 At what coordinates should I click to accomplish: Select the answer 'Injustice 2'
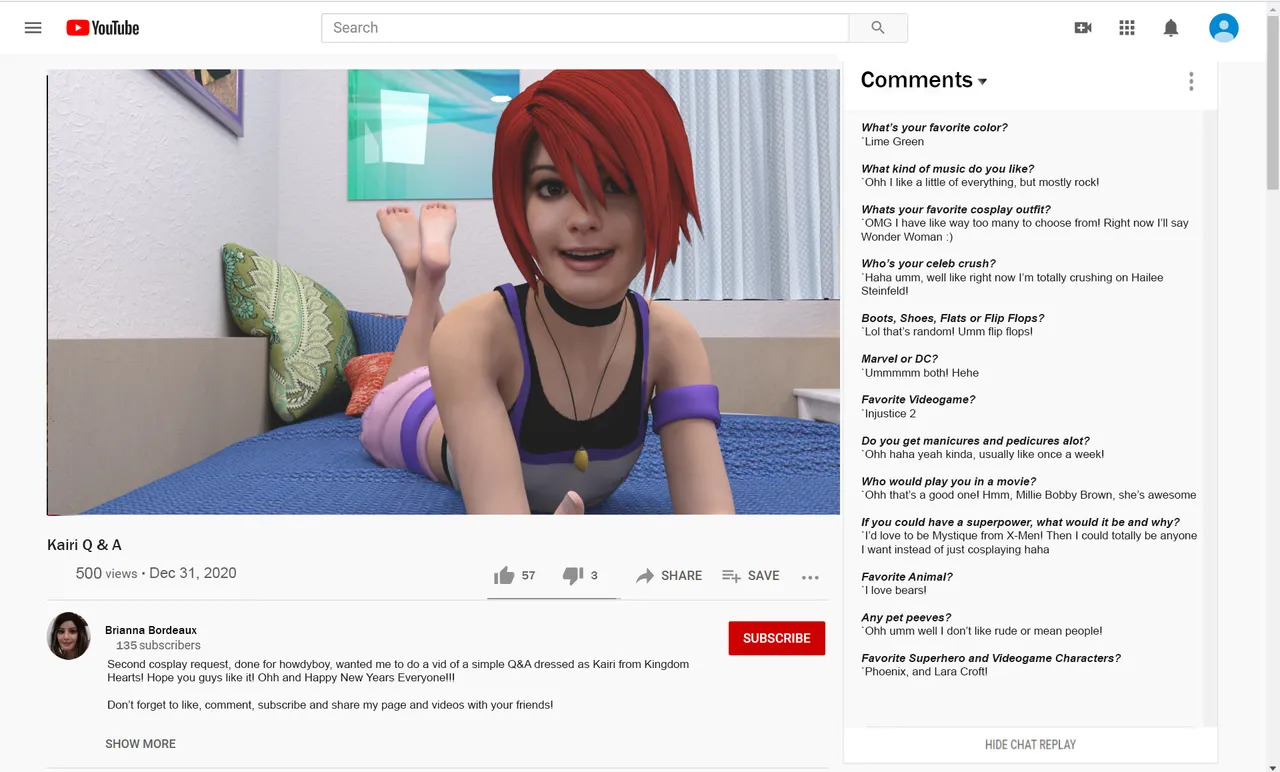tap(889, 414)
